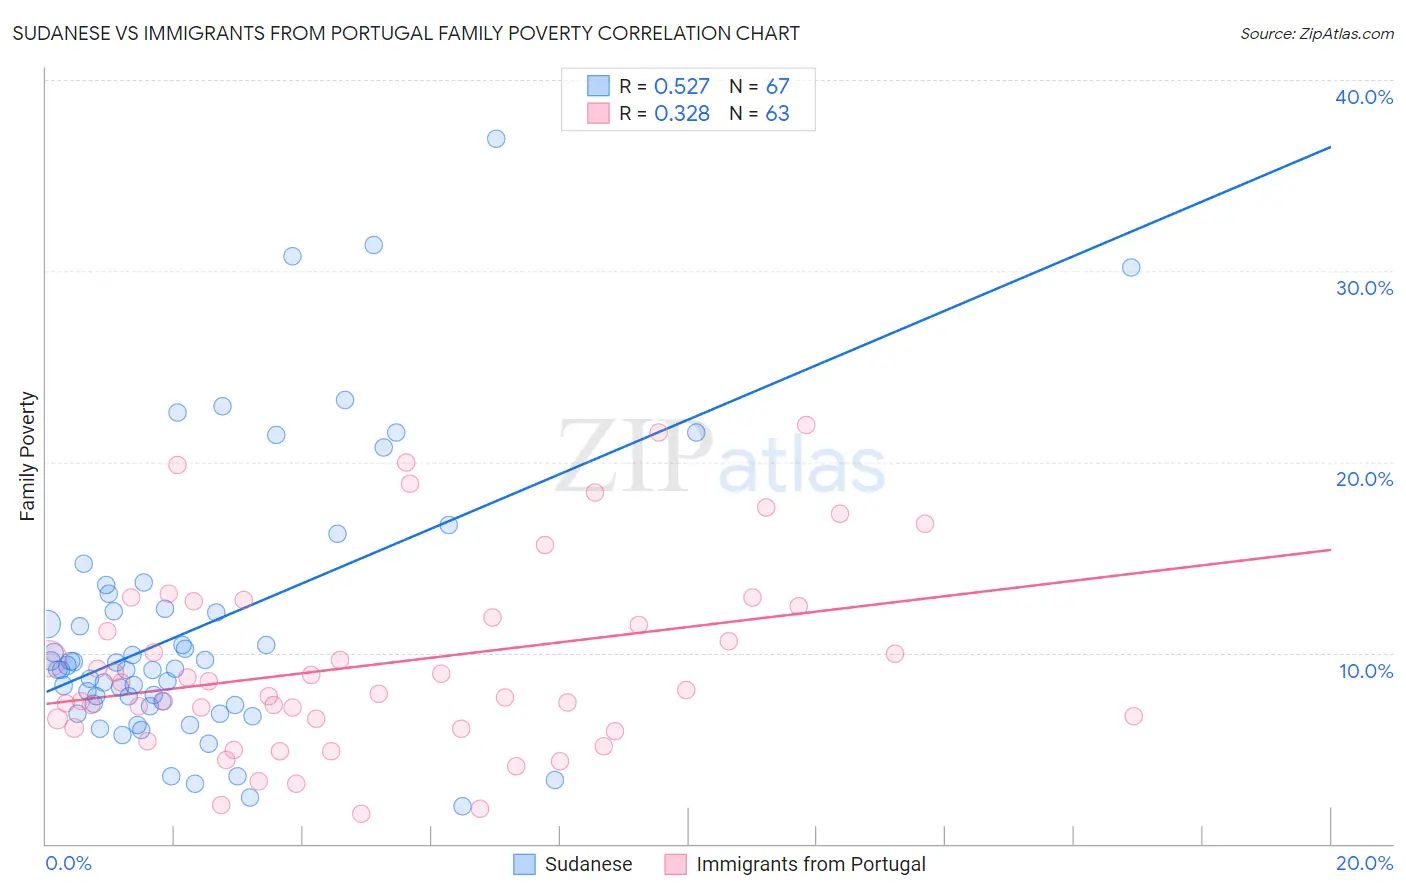This screenshot has width=1406, height=892.
Task: Click the 0.0% x-axis label
Action: [68, 863]
